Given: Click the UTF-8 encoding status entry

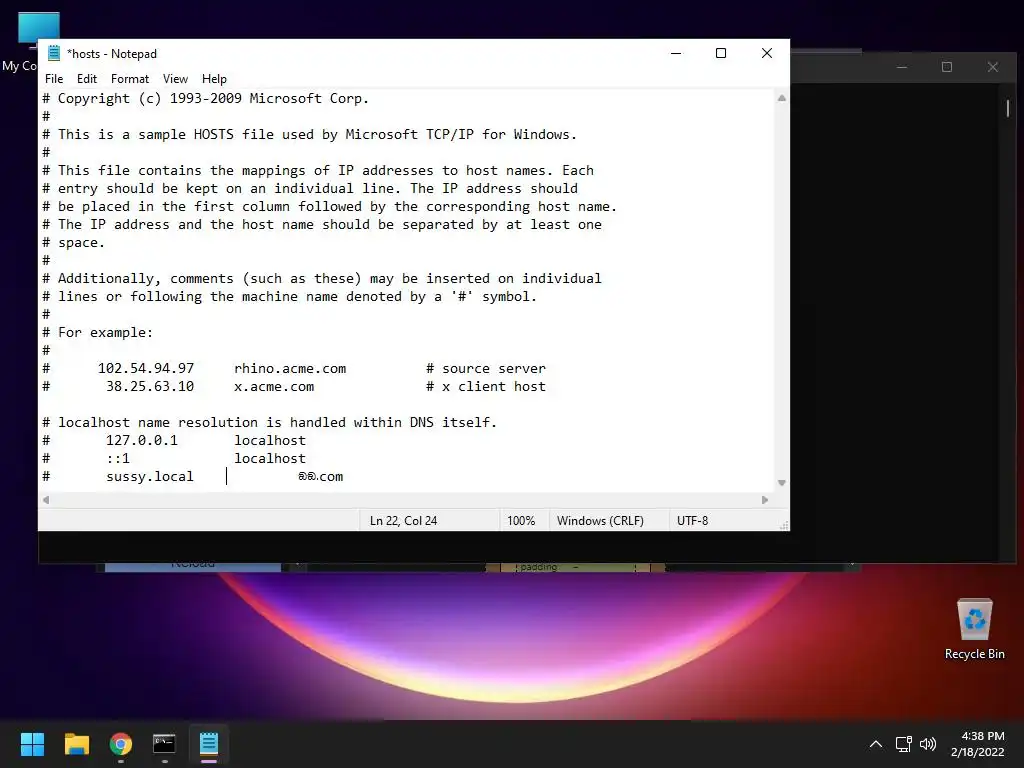Looking at the screenshot, I should click(x=692, y=521).
